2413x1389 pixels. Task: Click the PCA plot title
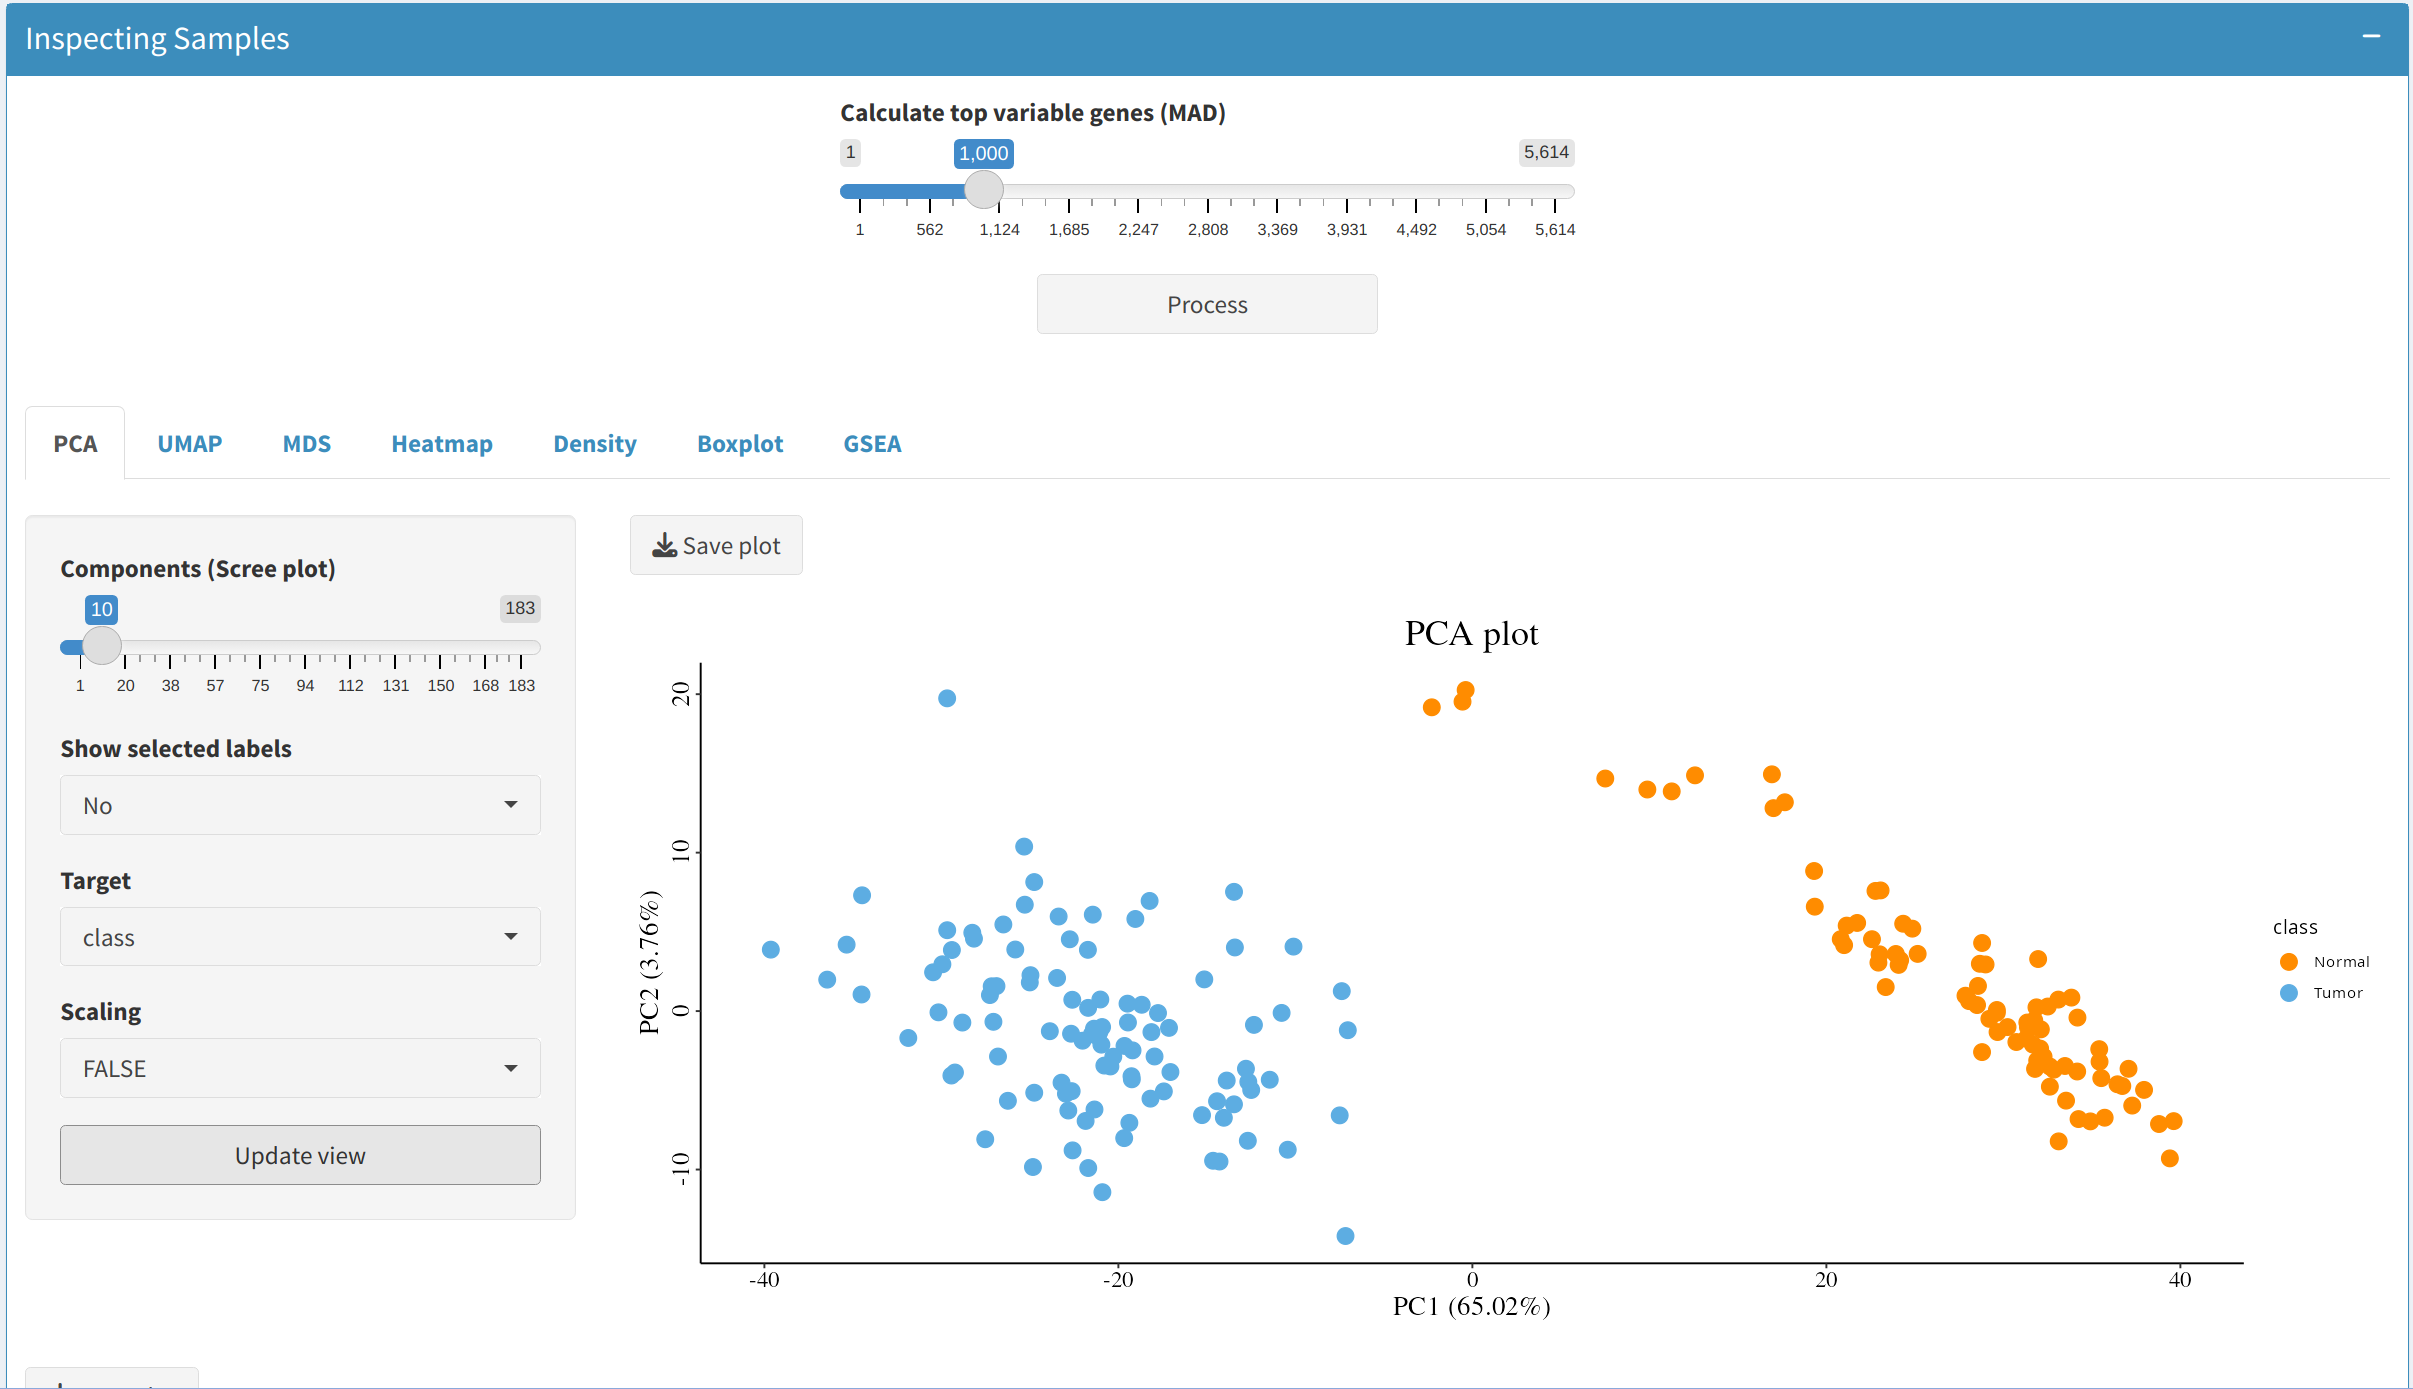coord(1471,633)
